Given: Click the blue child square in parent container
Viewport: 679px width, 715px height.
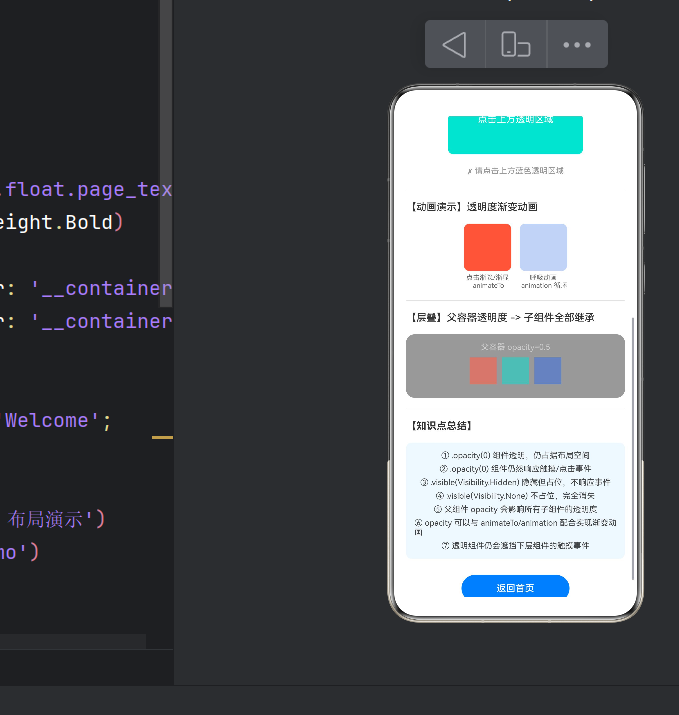Looking at the screenshot, I should pyautogui.click(x=547, y=370).
